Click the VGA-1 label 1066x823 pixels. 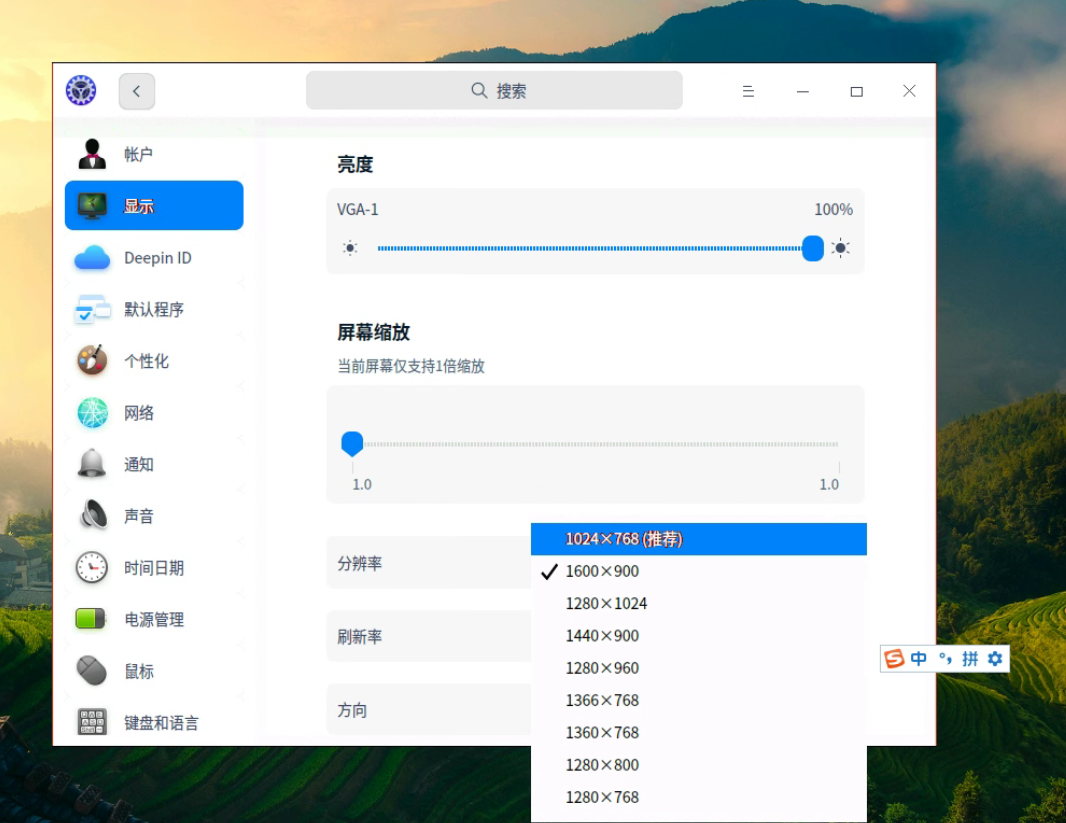[358, 209]
